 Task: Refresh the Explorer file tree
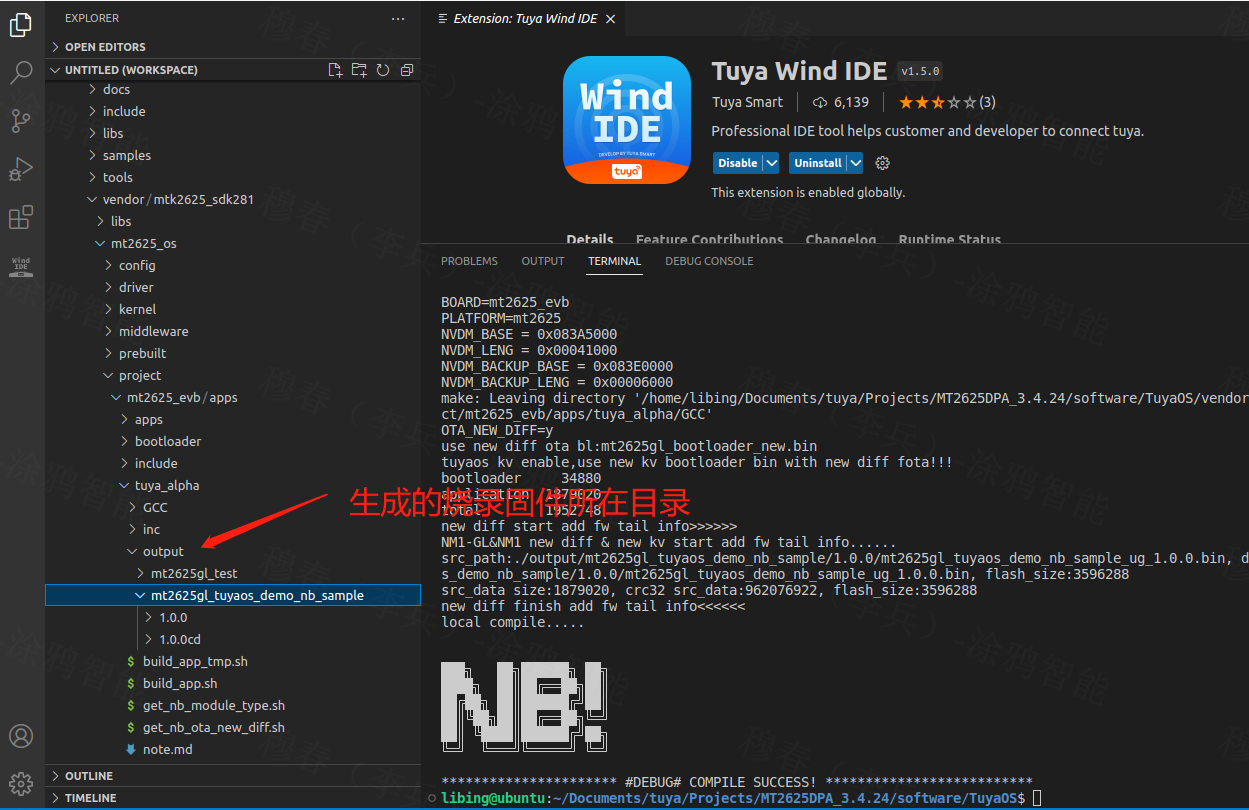pos(383,70)
